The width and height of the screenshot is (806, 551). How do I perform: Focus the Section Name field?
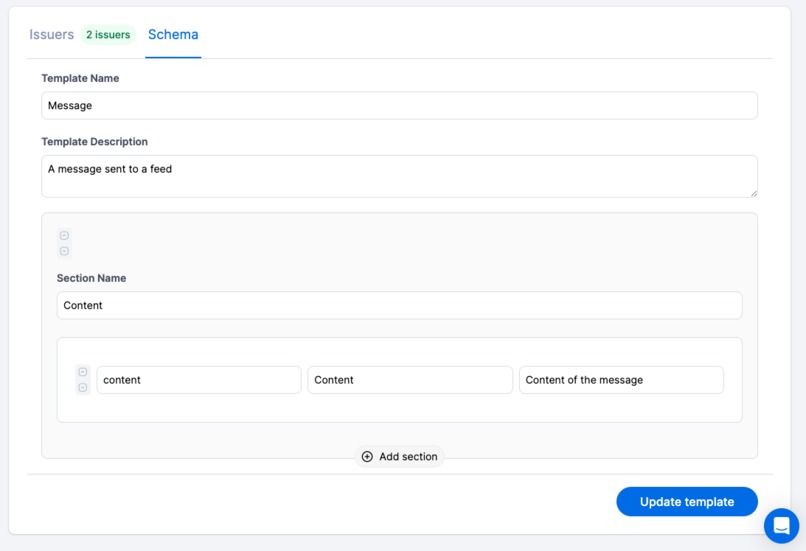pyautogui.click(x=399, y=305)
